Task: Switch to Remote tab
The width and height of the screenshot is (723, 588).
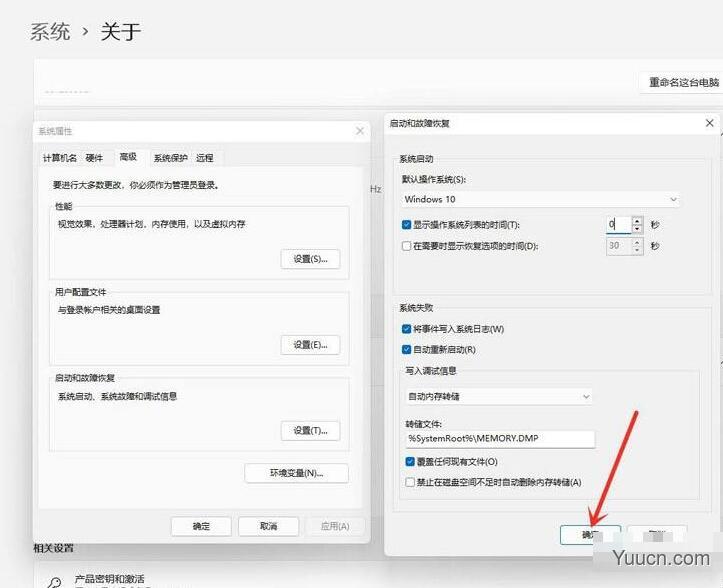Action: [x=204, y=158]
